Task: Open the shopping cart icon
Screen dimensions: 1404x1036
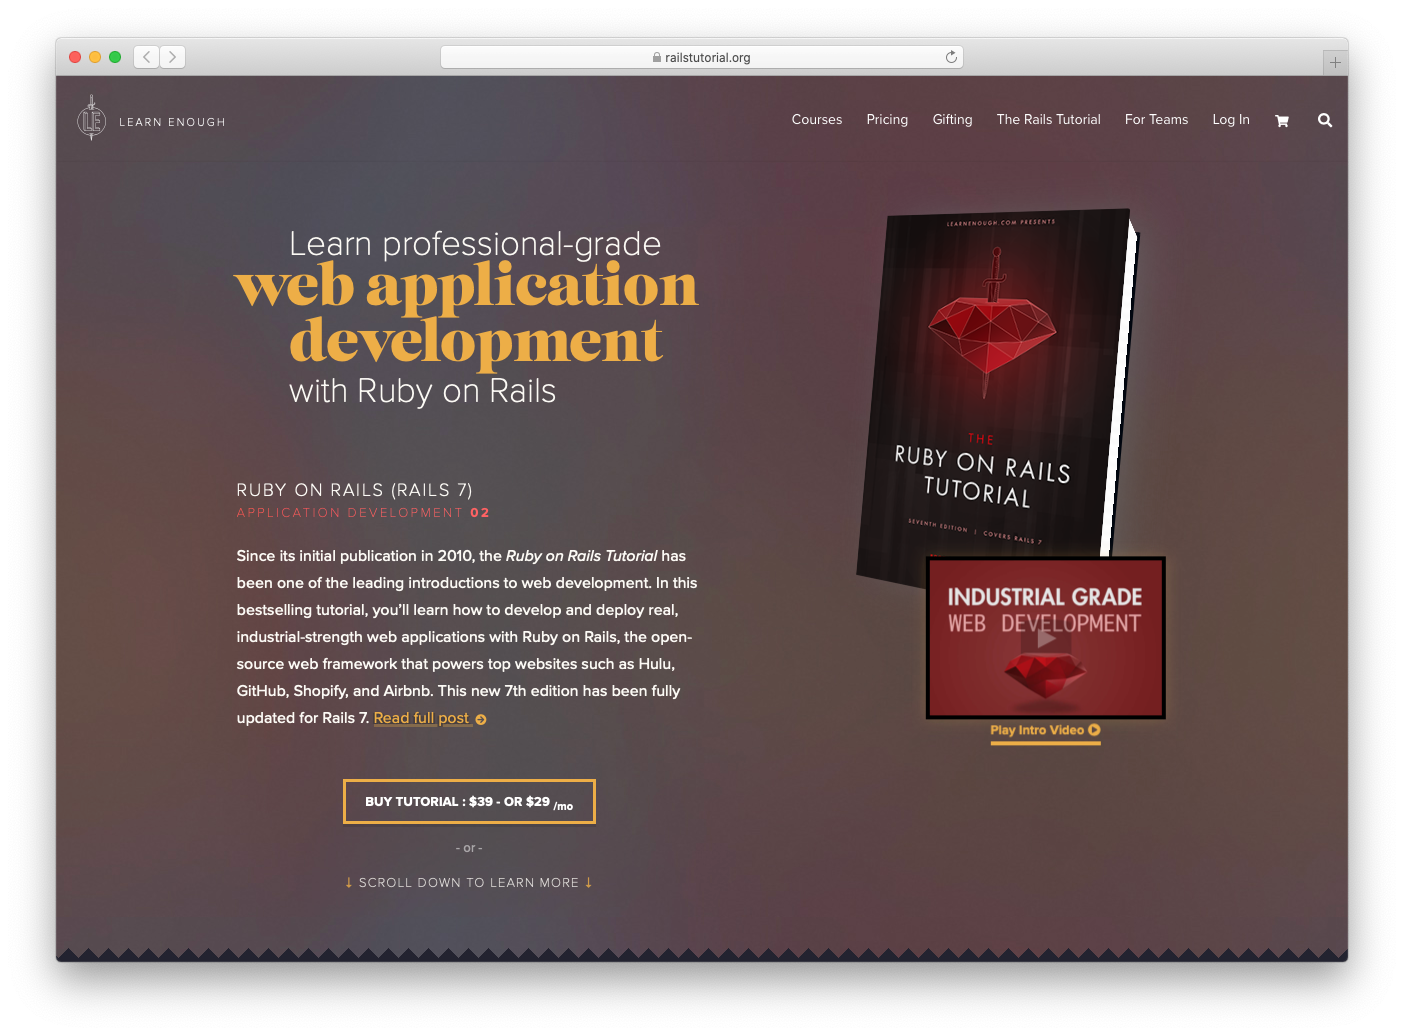Action: pyautogui.click(x=1282, y=121)
